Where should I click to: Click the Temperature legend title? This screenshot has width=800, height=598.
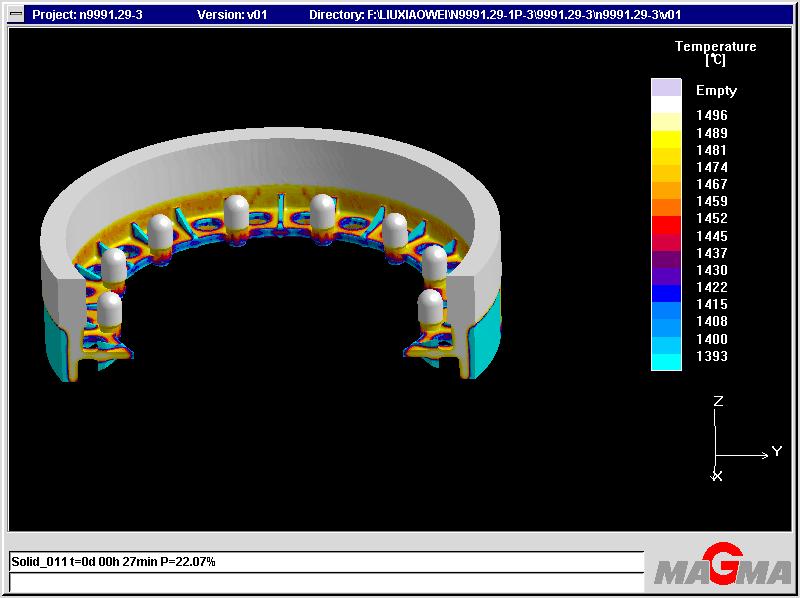[x=715, y=46]
